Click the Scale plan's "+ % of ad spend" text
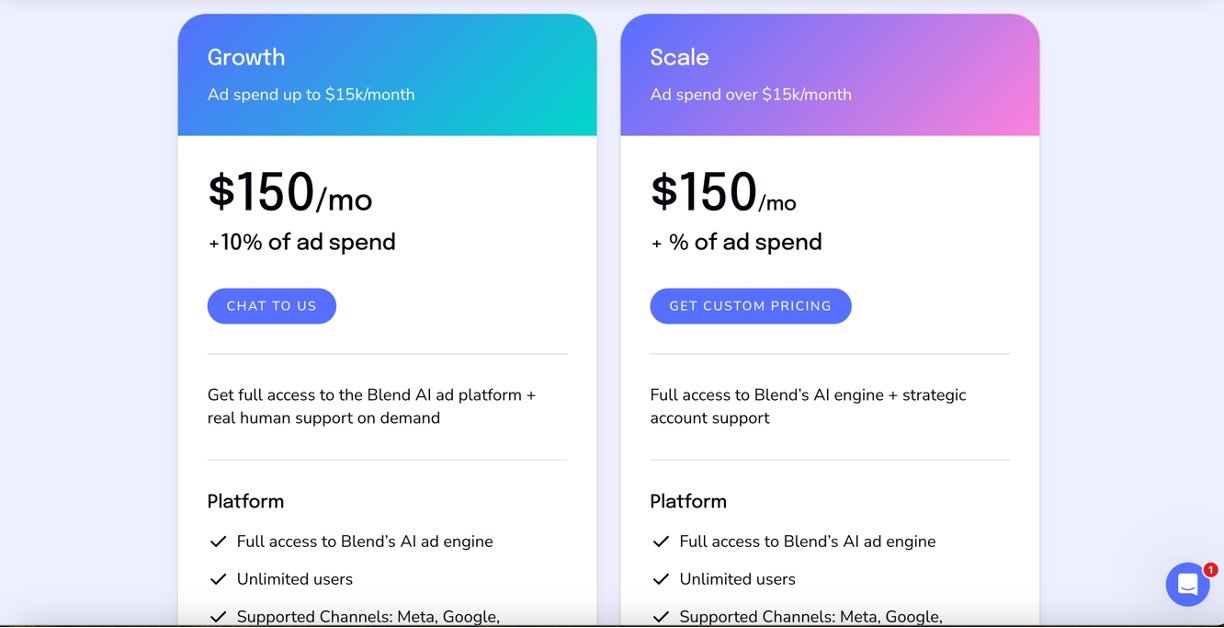Image resolution: width=1224 pixels, height=628 pixels. [736, 242]
